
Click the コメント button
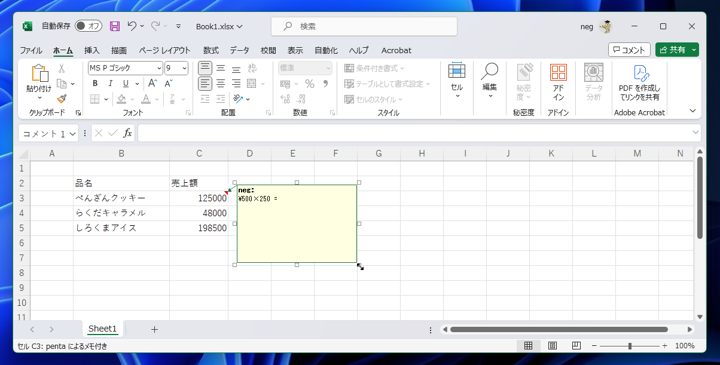pyautogui.click(x=629, y=50)
